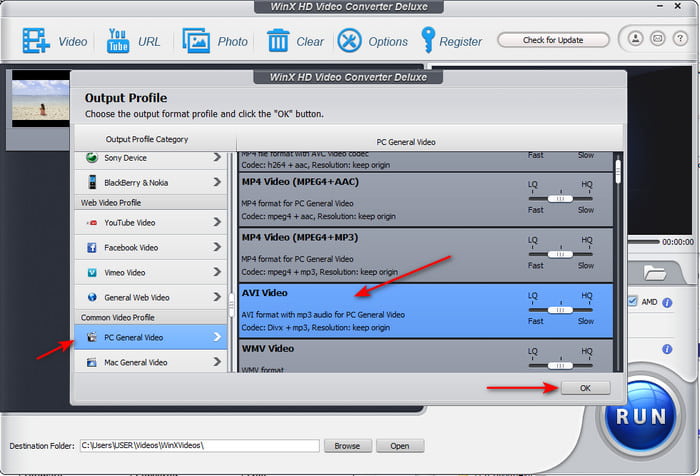700x476 pixels.
Task: Click the email envelope icon
Action: tap(658, 39)
